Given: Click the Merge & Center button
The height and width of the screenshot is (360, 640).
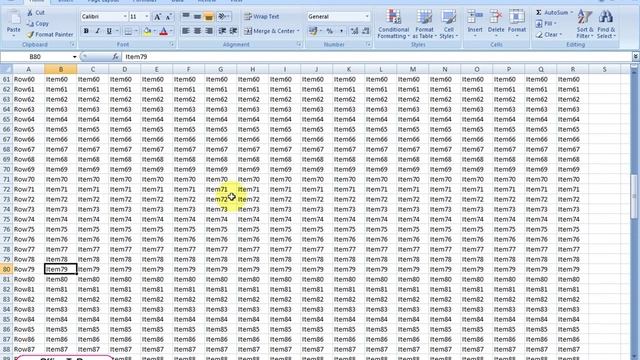Looking at the screenshot, I should coord(269,31).
